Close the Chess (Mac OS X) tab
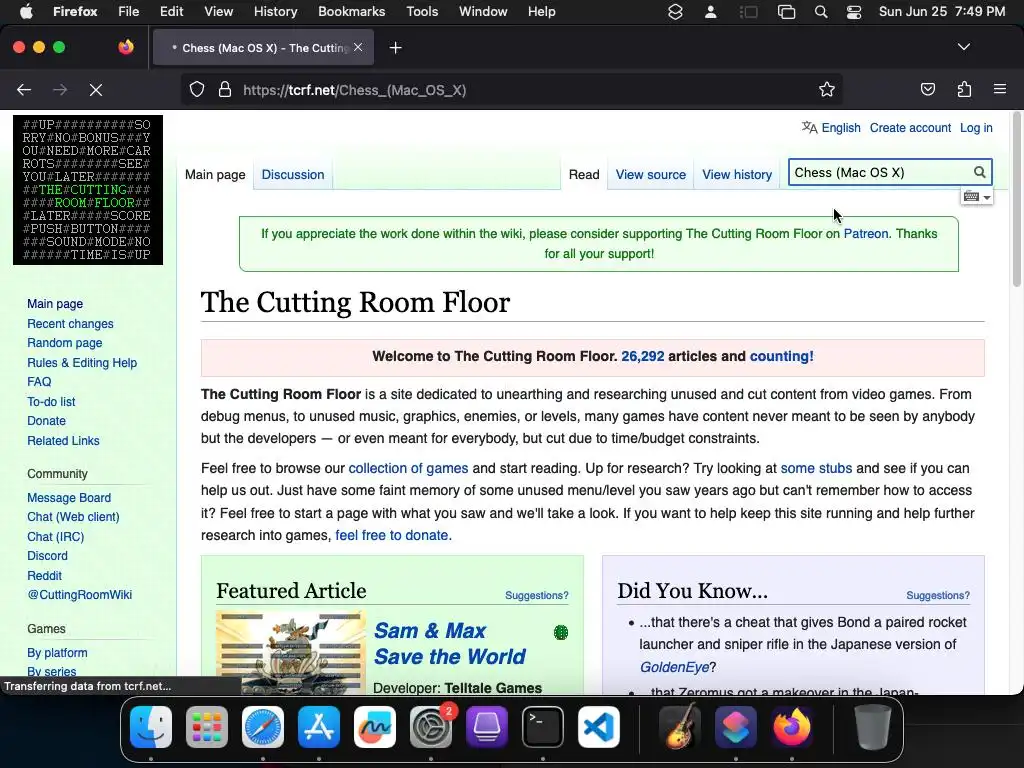This screenshot has width=1024, height=768. pyautogui.click(x=358, y=47)
